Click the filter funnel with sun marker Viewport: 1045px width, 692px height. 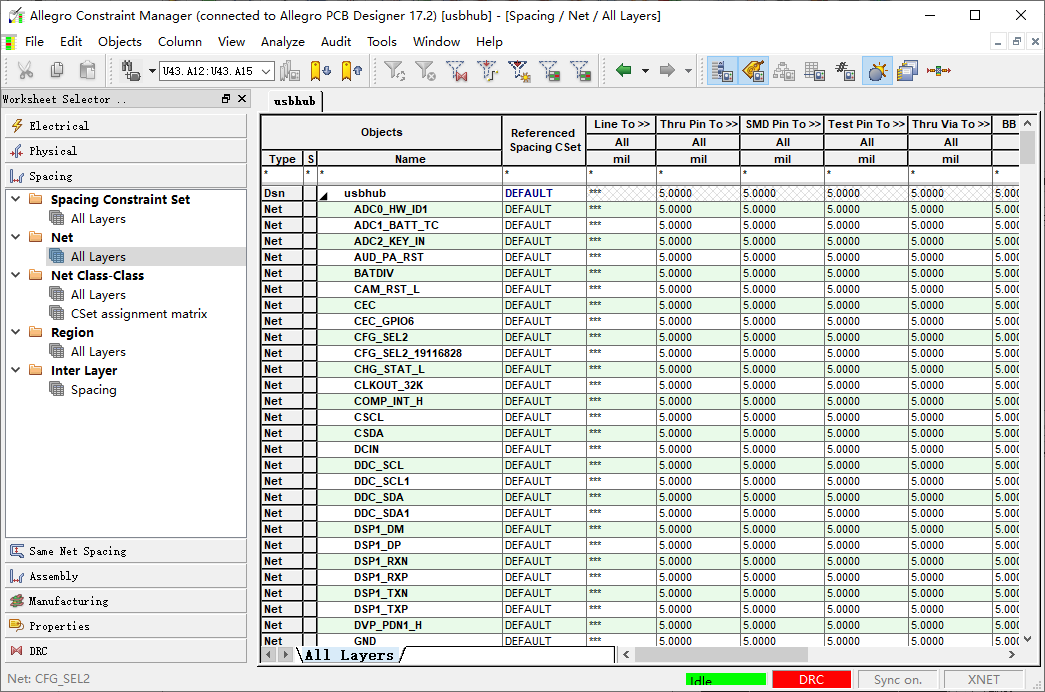coord(519,70)
